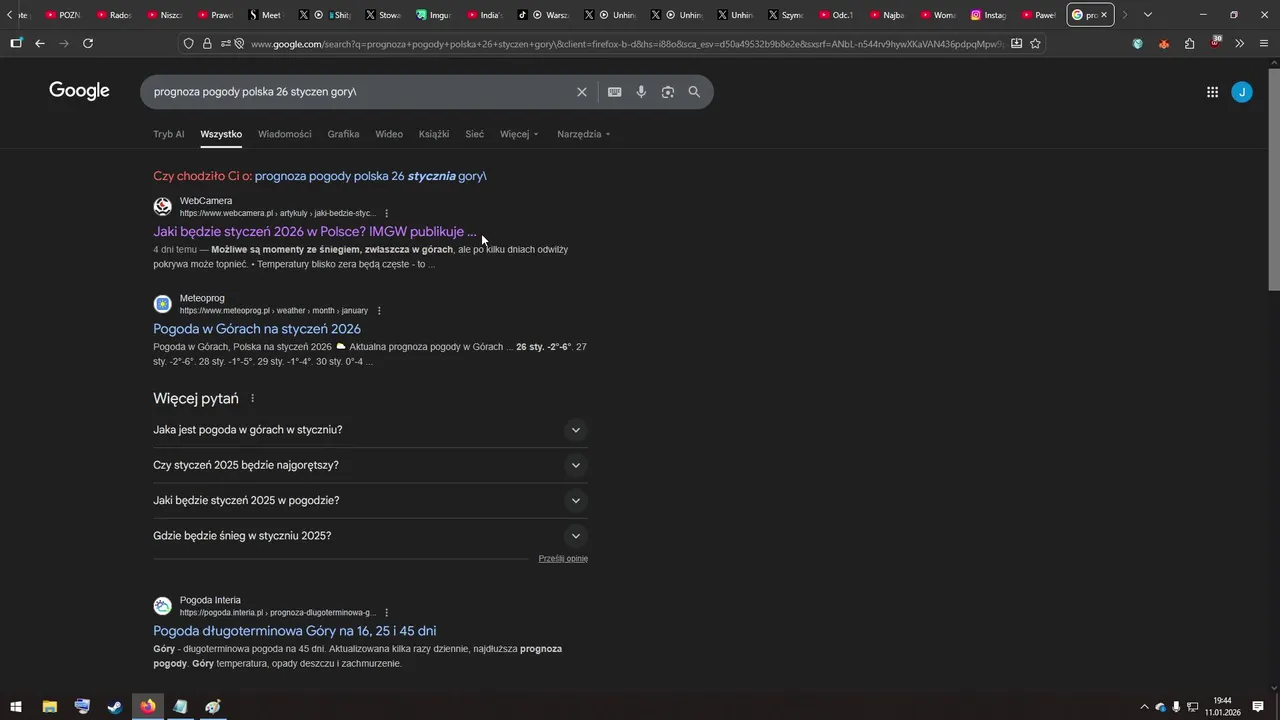Open the Narzędzia tools dropdown

583,134
